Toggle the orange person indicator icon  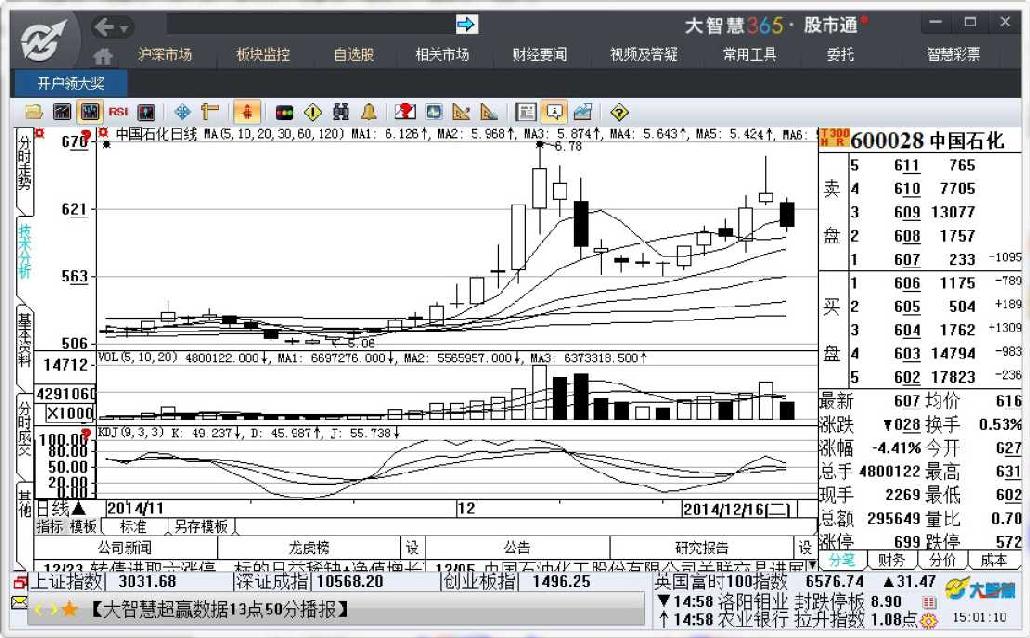[x=247, y=112]
